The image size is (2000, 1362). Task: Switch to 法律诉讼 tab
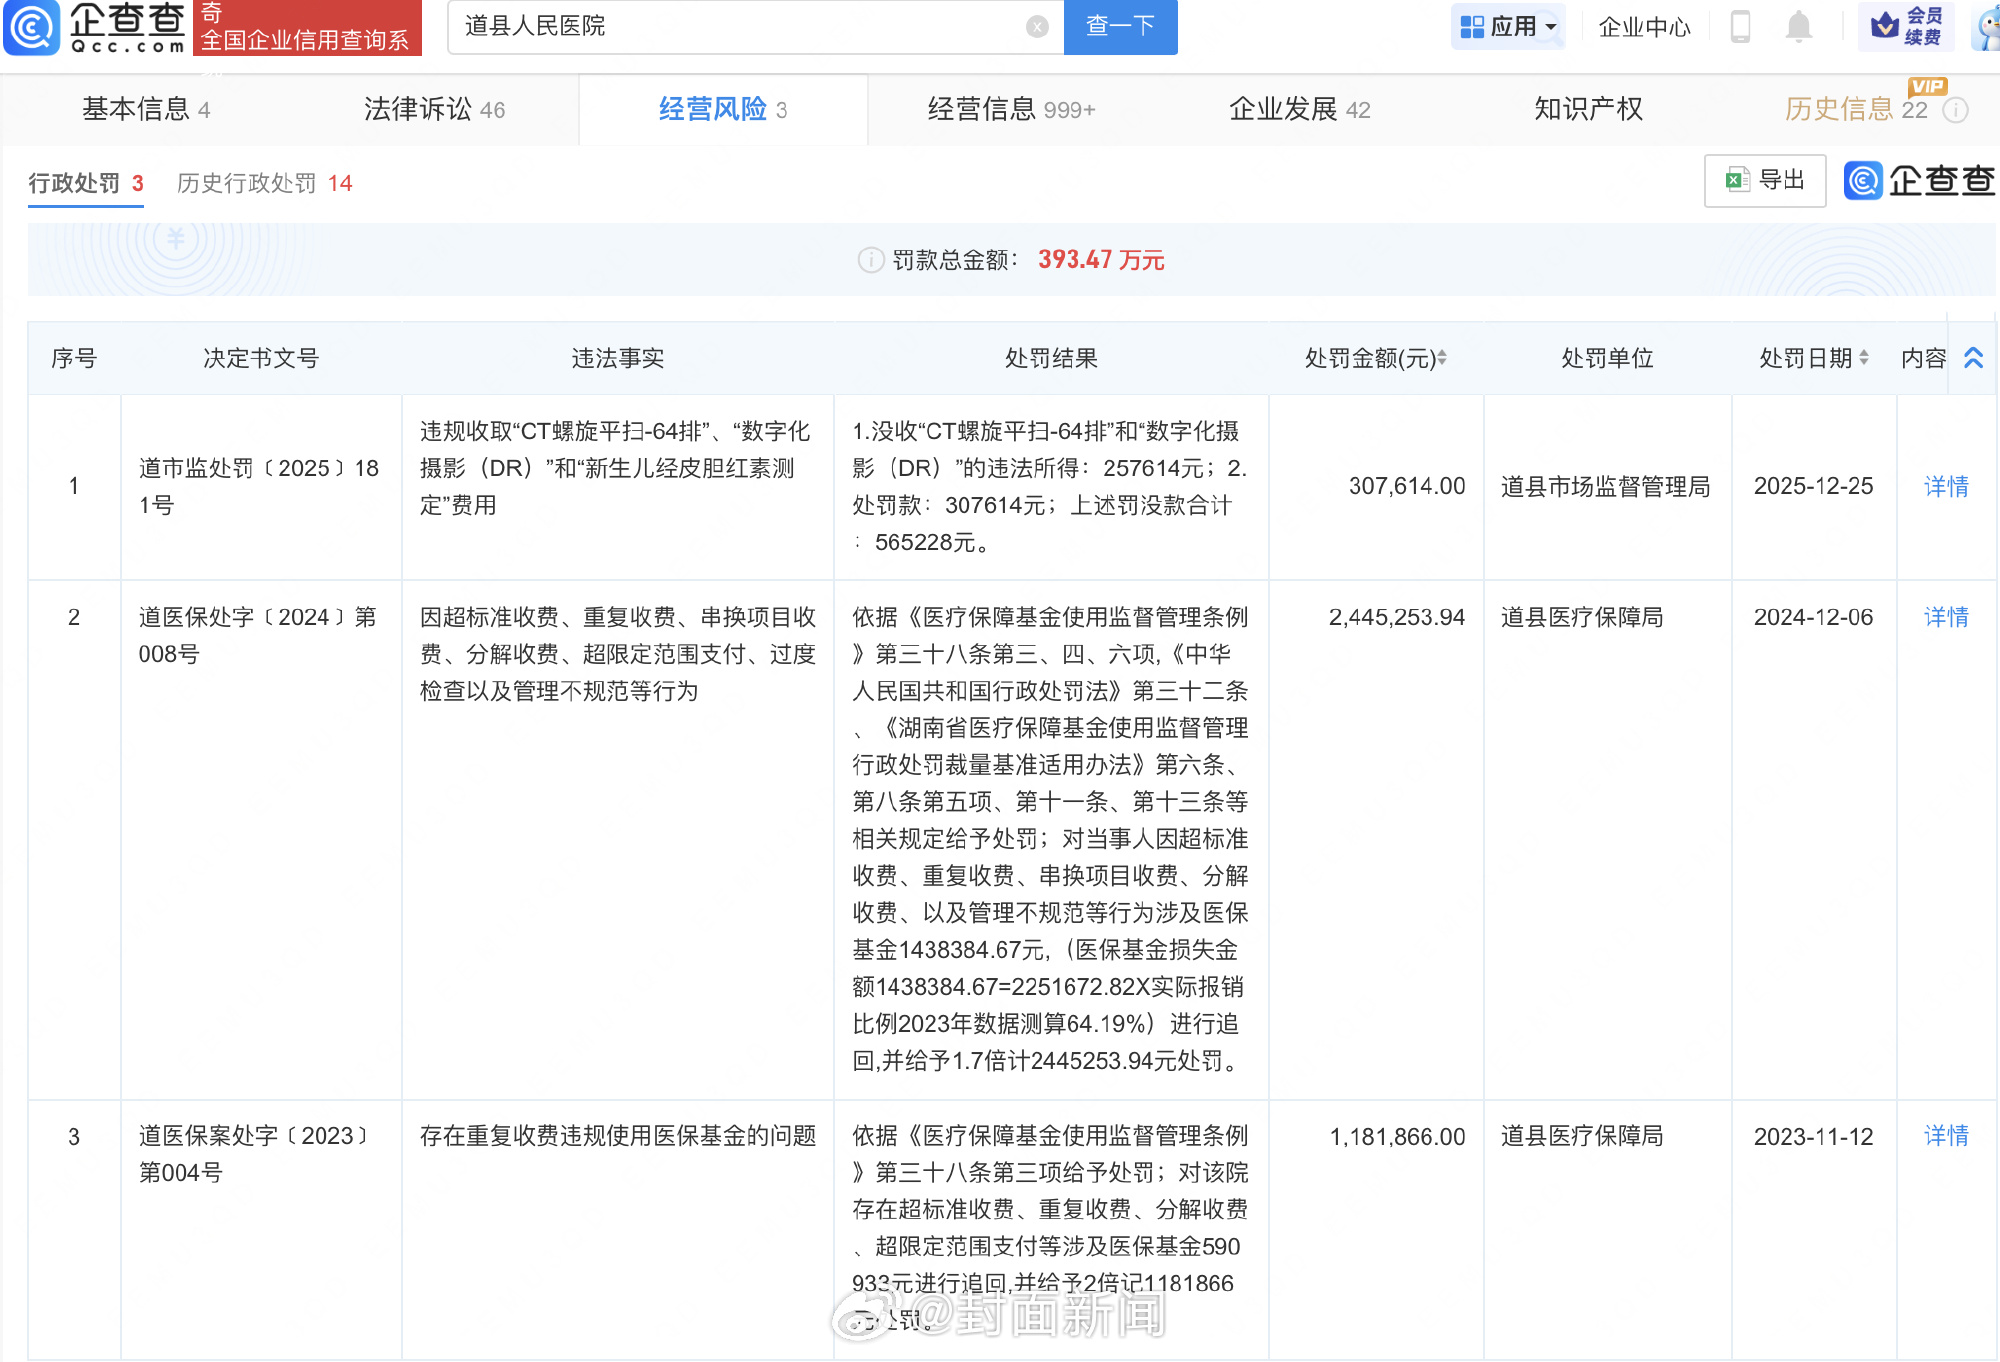coord(434,109)
